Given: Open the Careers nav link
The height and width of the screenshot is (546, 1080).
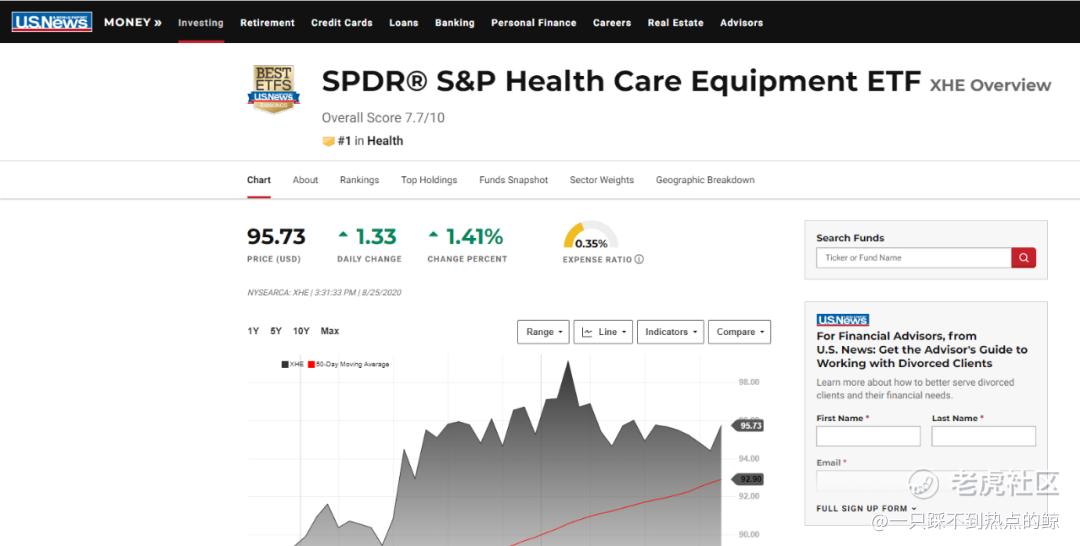Looking at the screenshot, I should [x=612, y=23].
